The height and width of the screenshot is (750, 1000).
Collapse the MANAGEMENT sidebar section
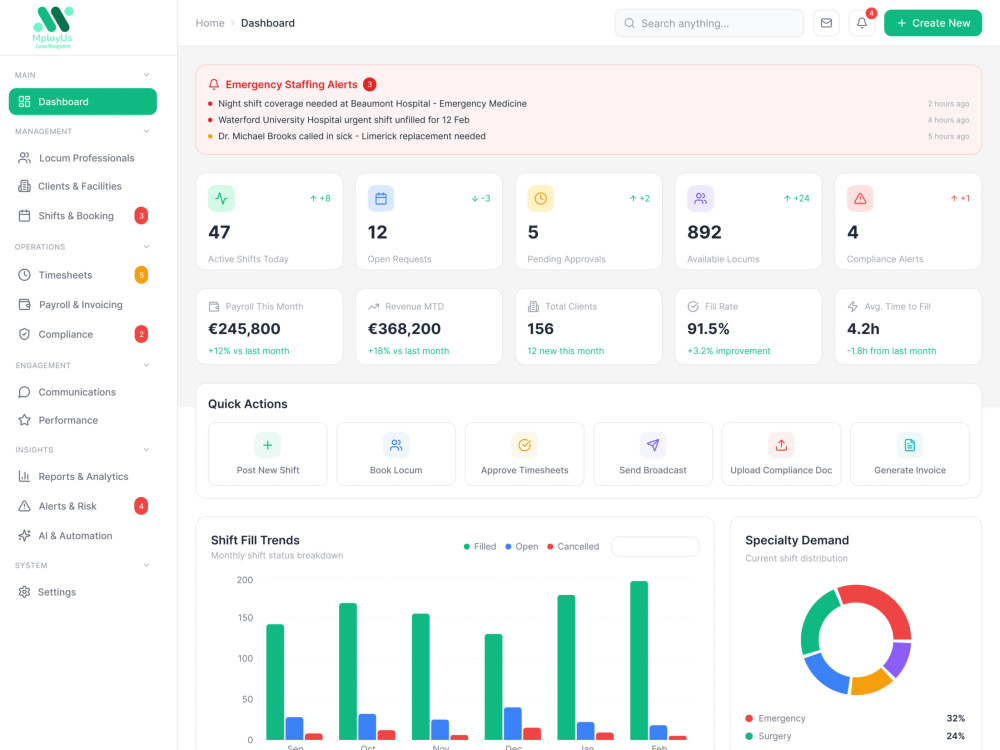147,131
